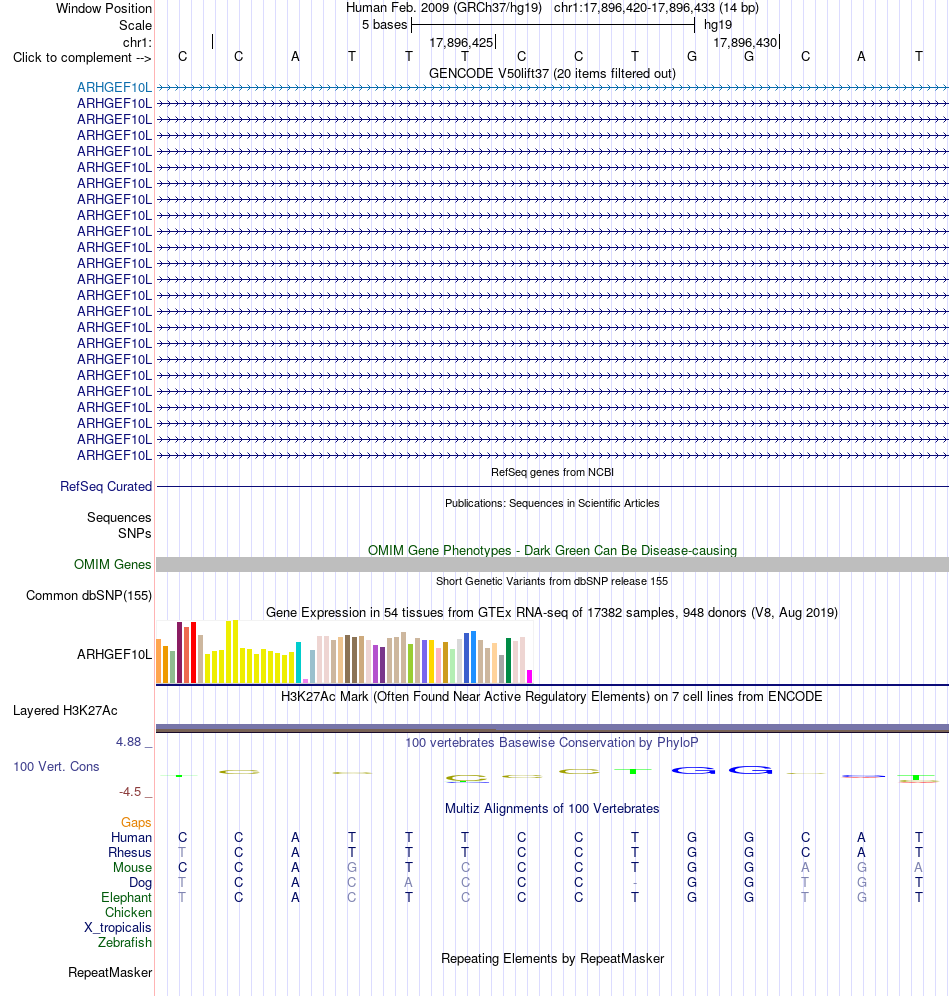This screenshot has height=996, width=950.
Task: Select the Elephant alignment row label
Action: pyautogui.click(x=126, y=898)
